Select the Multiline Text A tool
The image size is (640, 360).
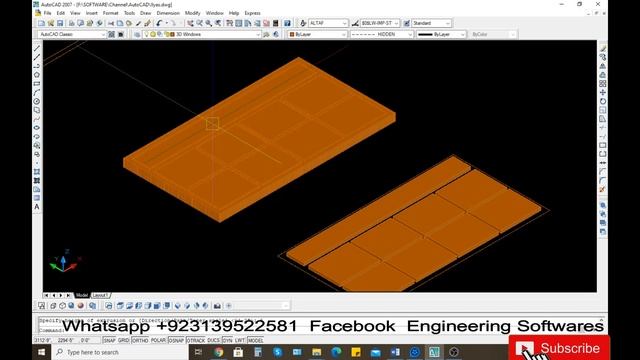[x=37, y=207]
